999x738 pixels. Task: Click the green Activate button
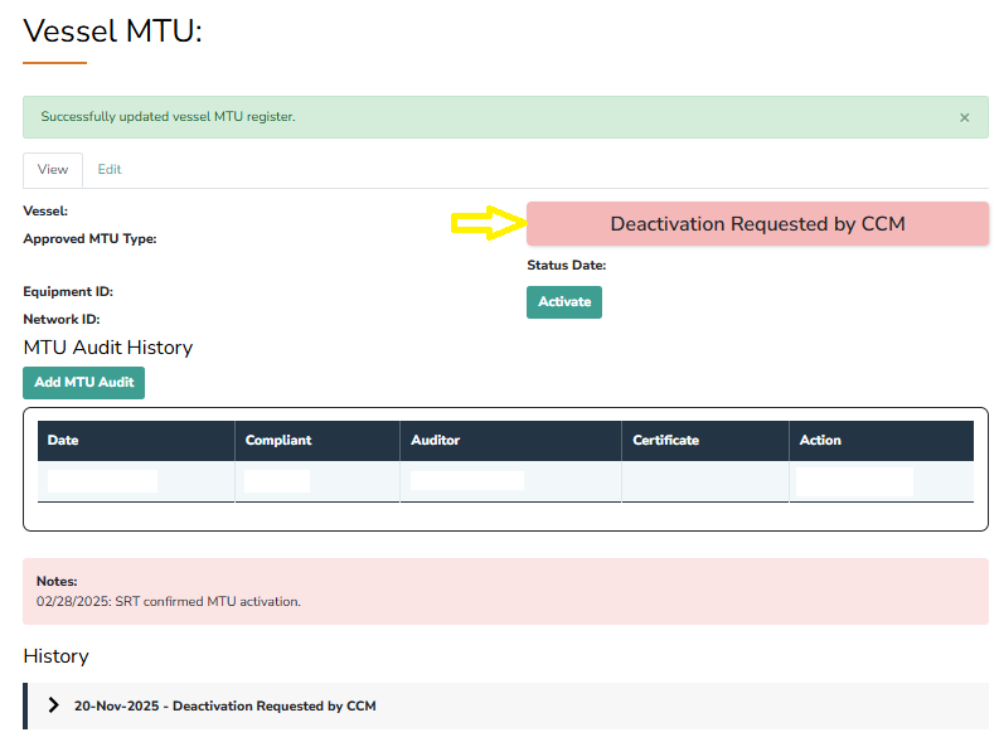[x=564, y=302]
